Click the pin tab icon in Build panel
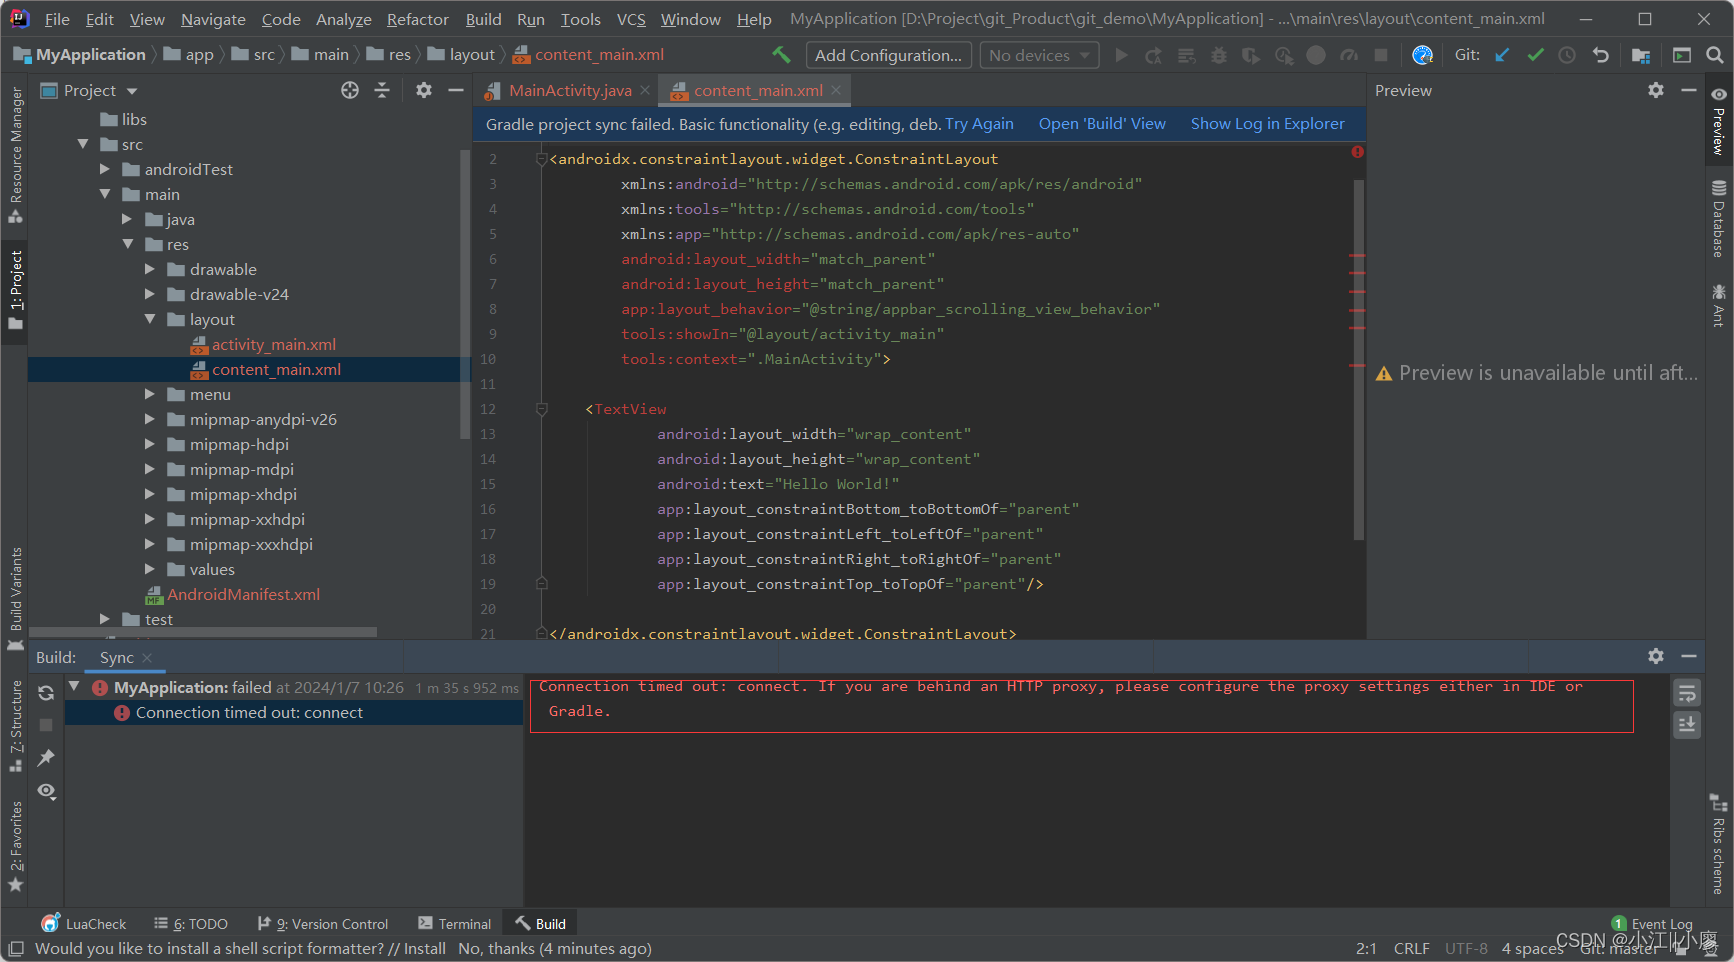This screenshot has height=962, width=1734. [46, 758]
